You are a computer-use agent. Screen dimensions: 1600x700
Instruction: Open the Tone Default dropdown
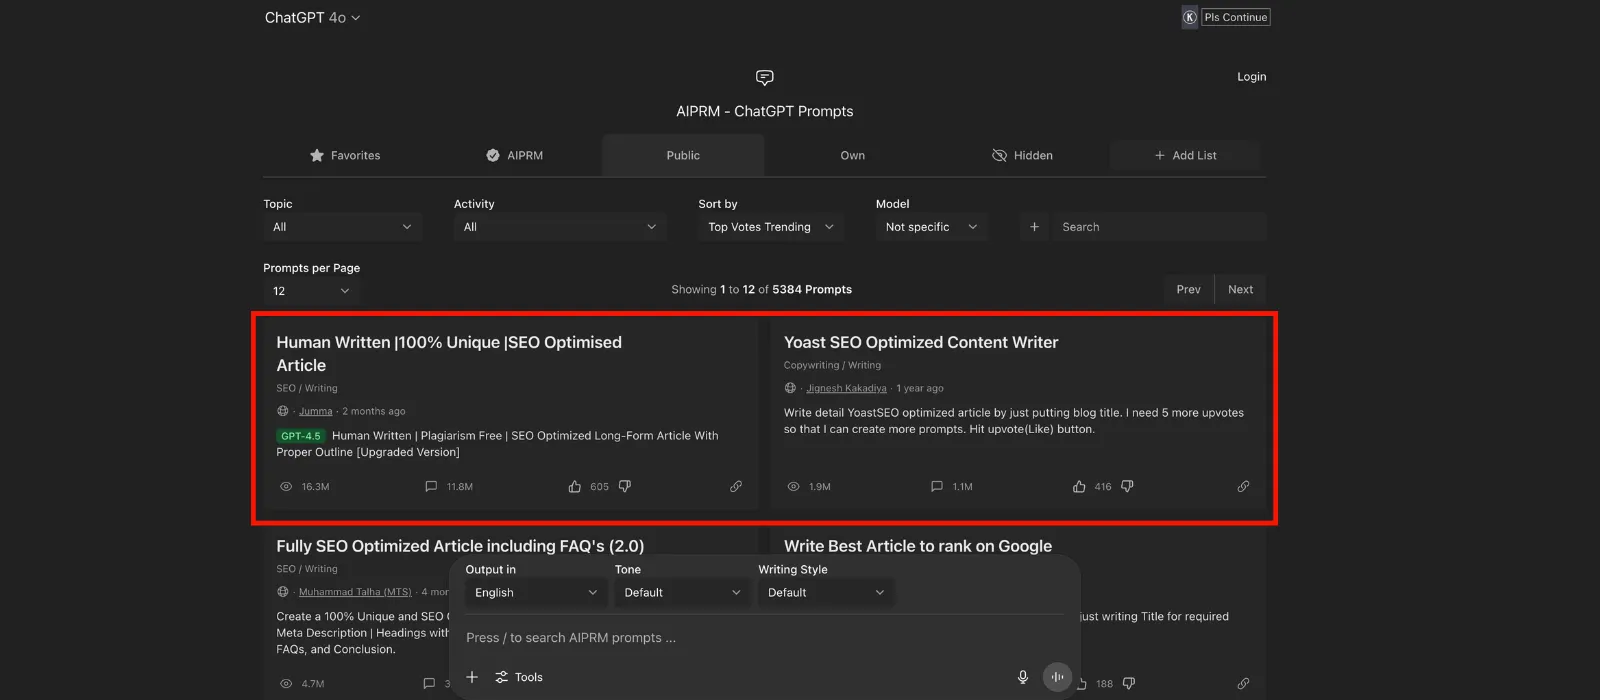tap(682, 593)
